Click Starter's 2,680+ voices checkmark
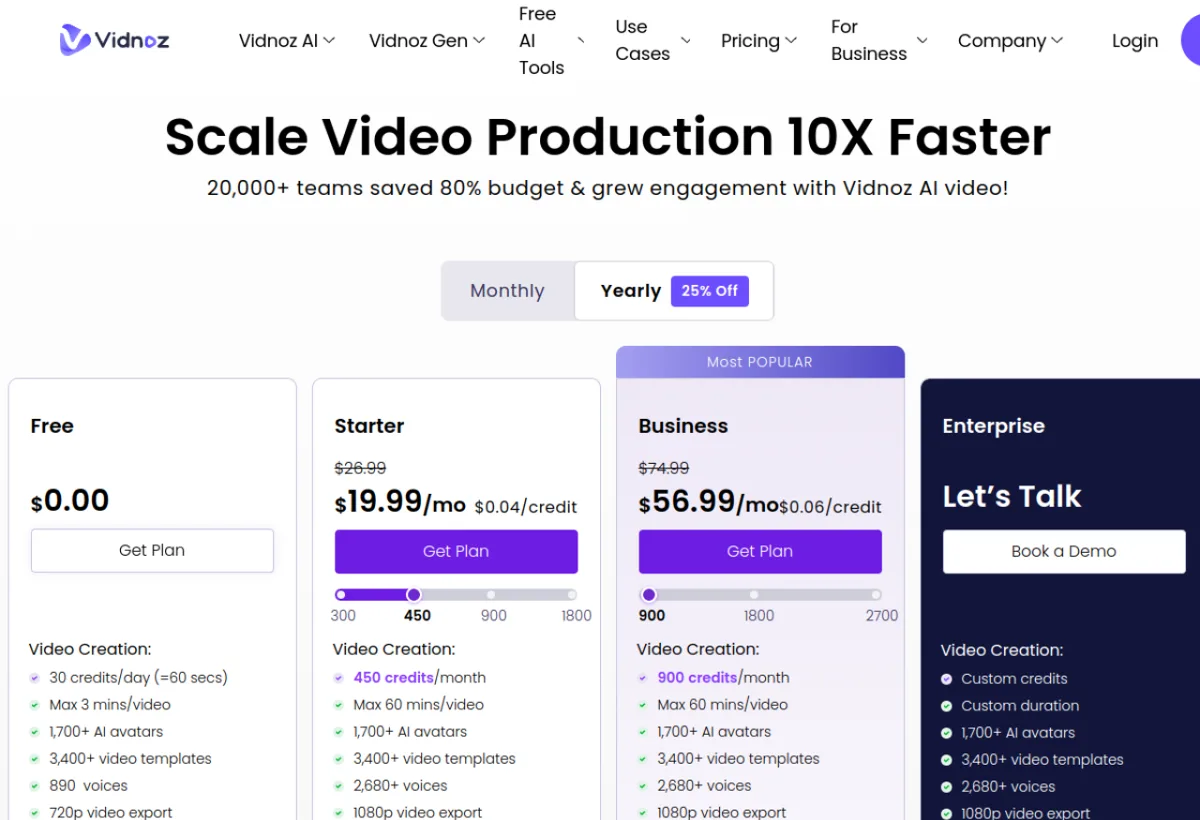The image size is (1200, 820). click(340, 786)
